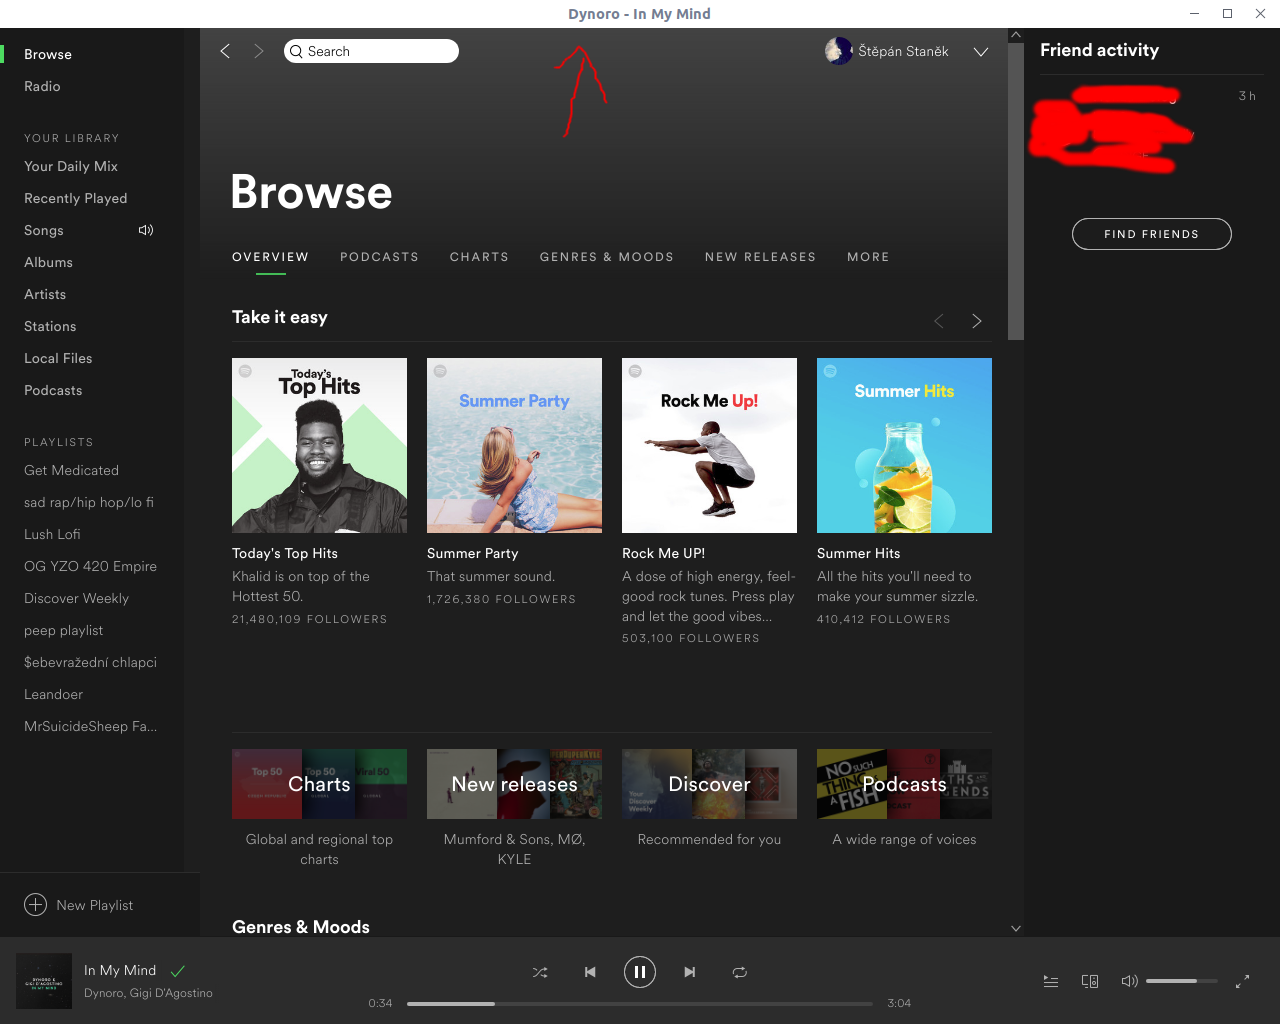This screenshot has height=1024, width=1280.
Task: Click inside the Search field
Action: [371, 50]
